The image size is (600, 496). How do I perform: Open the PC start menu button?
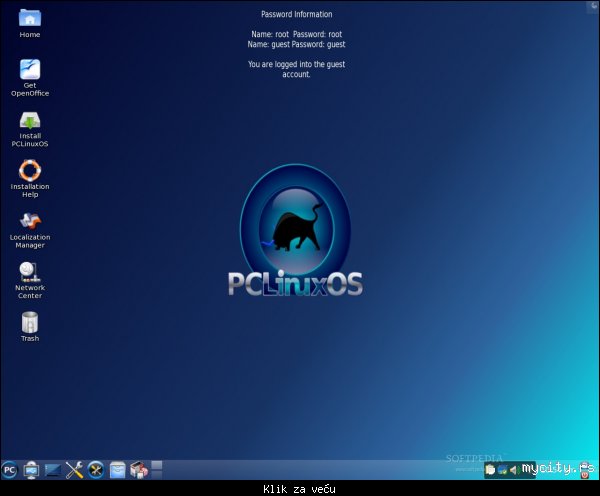(x=10, y=470)
